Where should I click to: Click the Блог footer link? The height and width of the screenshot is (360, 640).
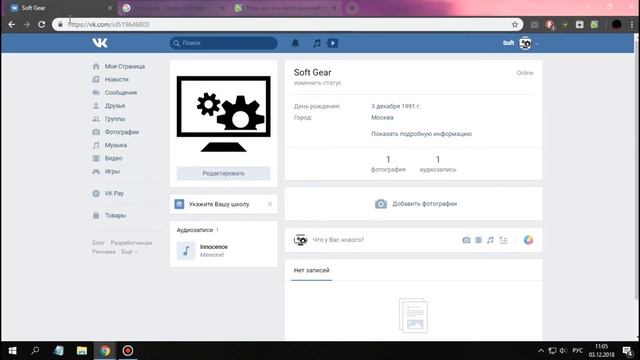coord(98,243)
